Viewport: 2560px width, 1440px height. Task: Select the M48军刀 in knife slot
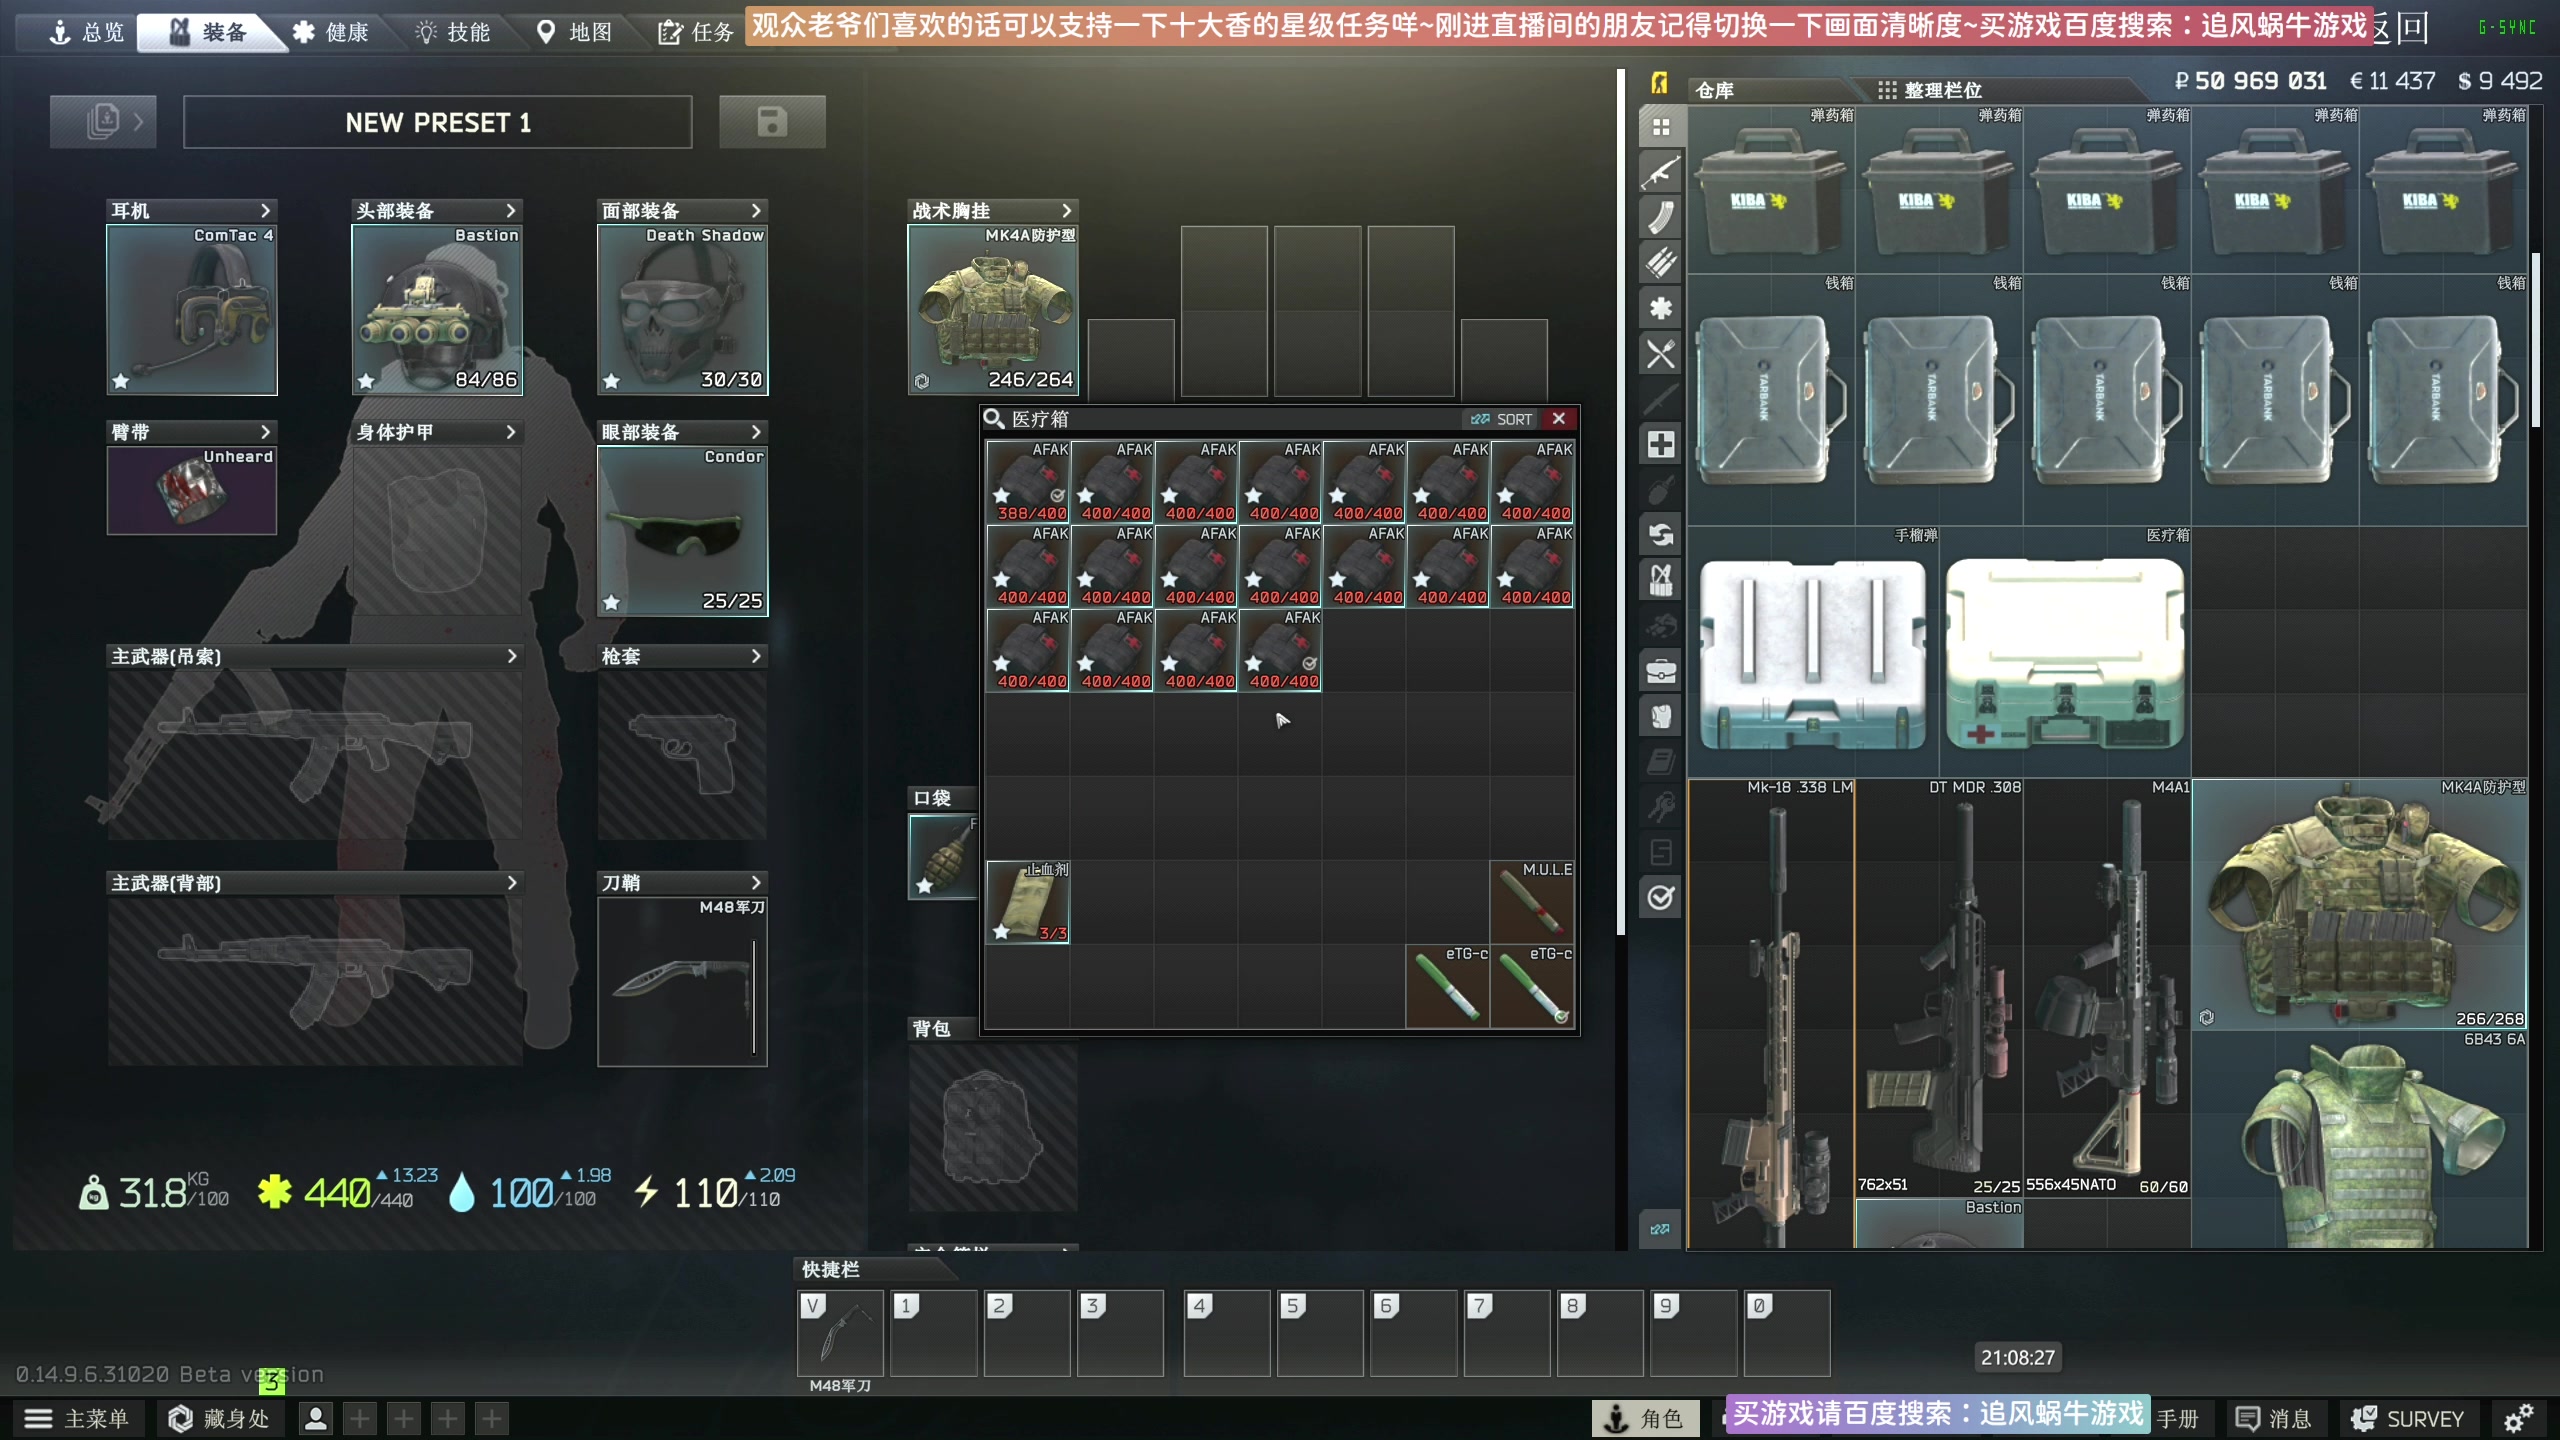click(683, 982)
